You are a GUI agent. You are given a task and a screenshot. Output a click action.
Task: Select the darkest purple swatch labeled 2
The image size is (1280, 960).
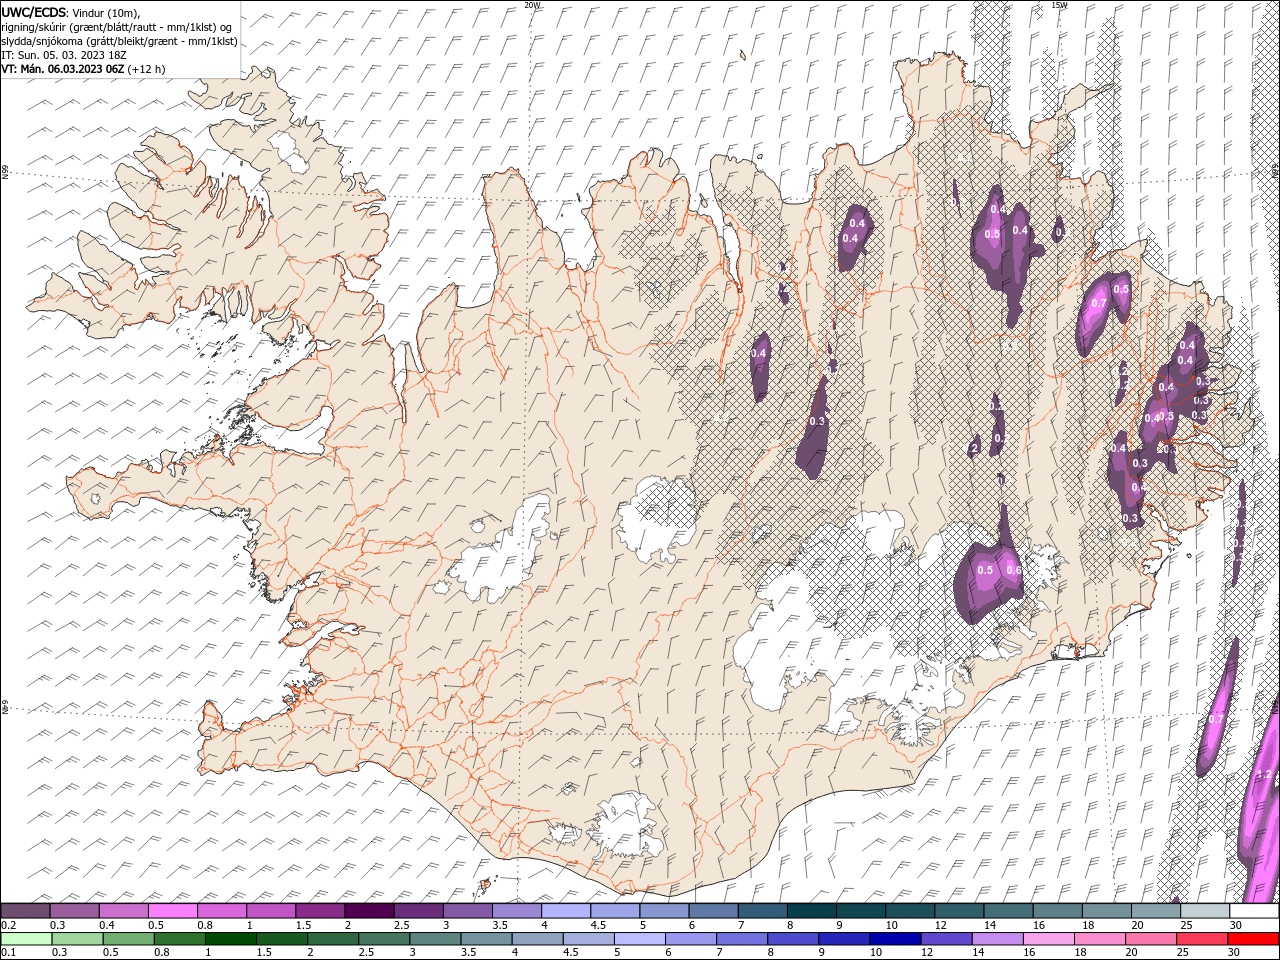click(368, 911)
